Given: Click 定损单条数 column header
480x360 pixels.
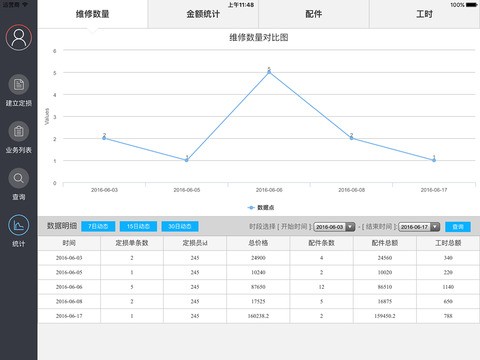Looking at the screenshot, I should (x=132, y=243).
